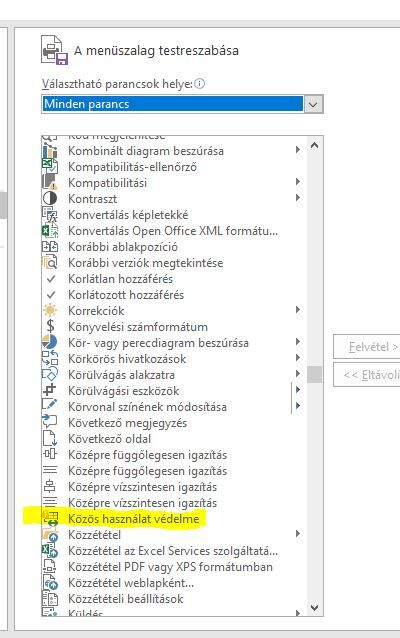The width and height of the screenshot is (400, 638).
Task: Select the Korlátlan hozzáférés check item
Action: pyautogui.click(x=174, y=279)
